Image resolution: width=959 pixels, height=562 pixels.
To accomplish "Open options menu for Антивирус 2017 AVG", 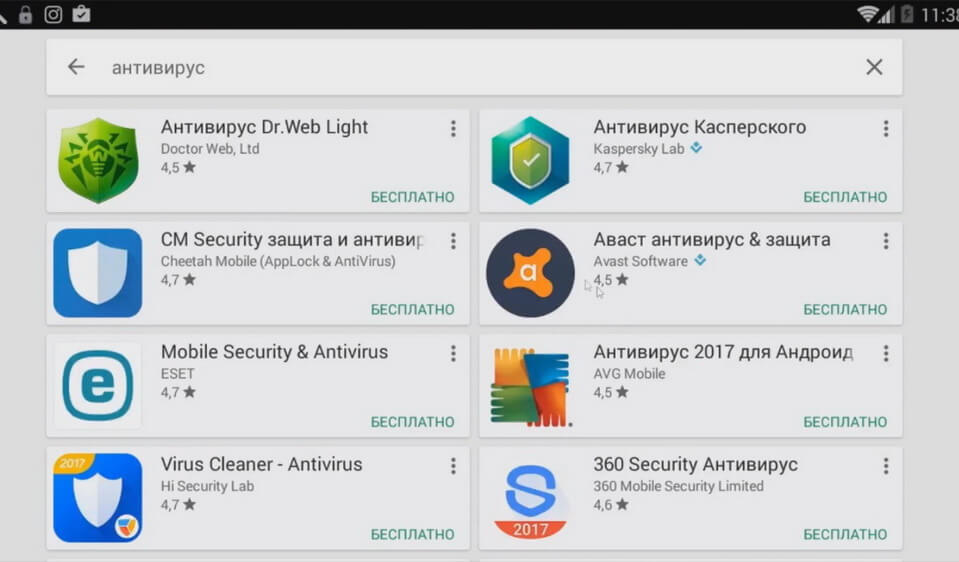I will pyautogui.click(x=886, y=353).
